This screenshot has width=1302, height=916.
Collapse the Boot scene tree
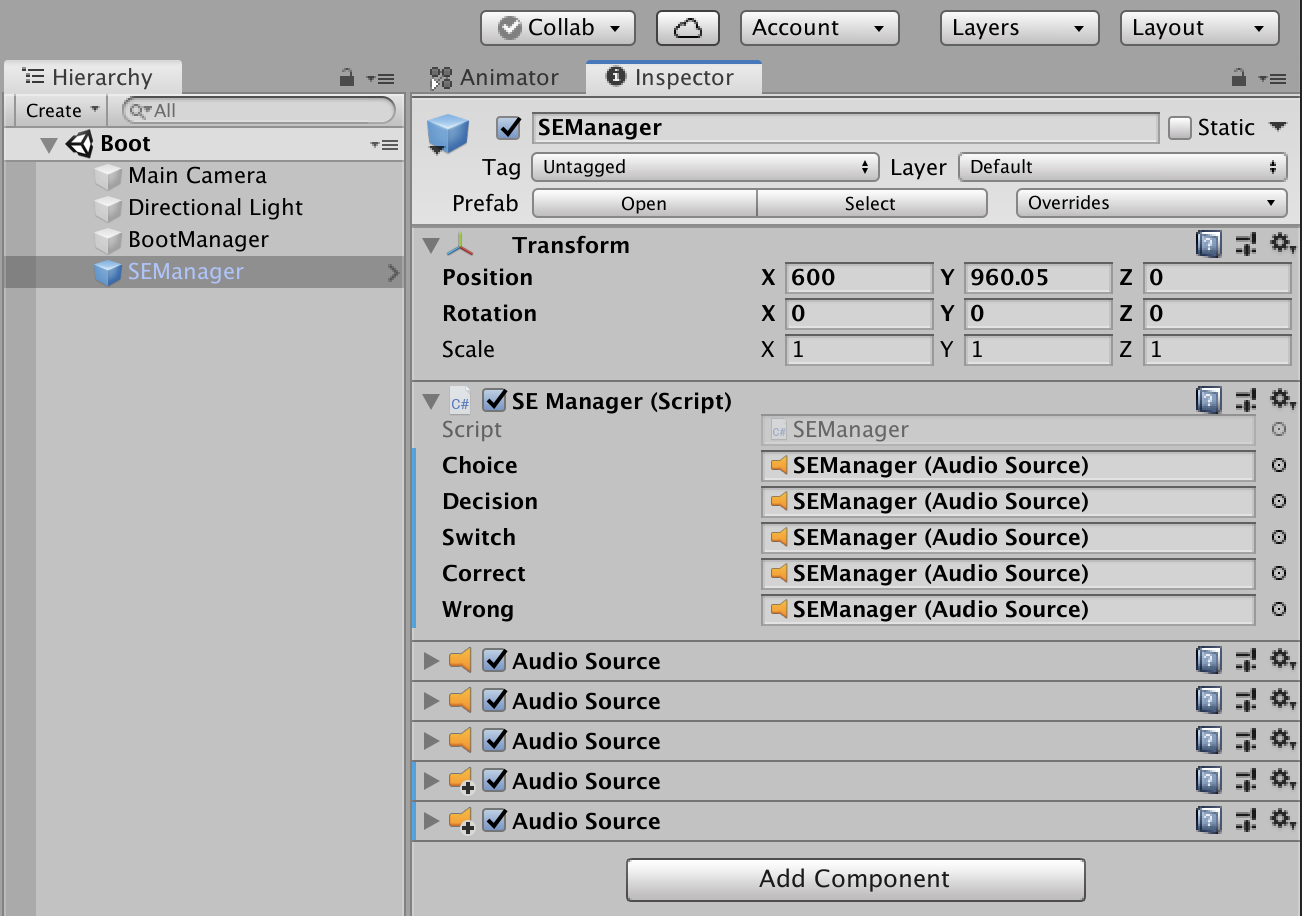click(x=49, y=145)
